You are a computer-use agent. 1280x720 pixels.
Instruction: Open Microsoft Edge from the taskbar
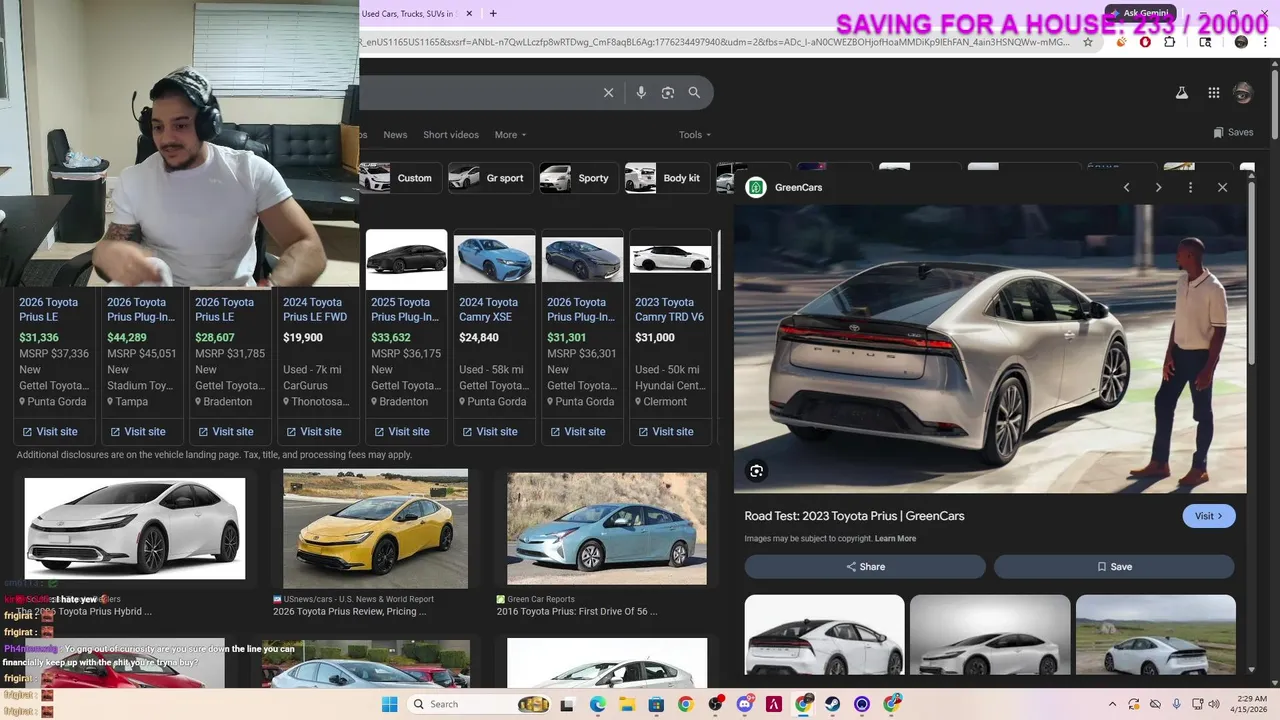(x=598, y=704)
